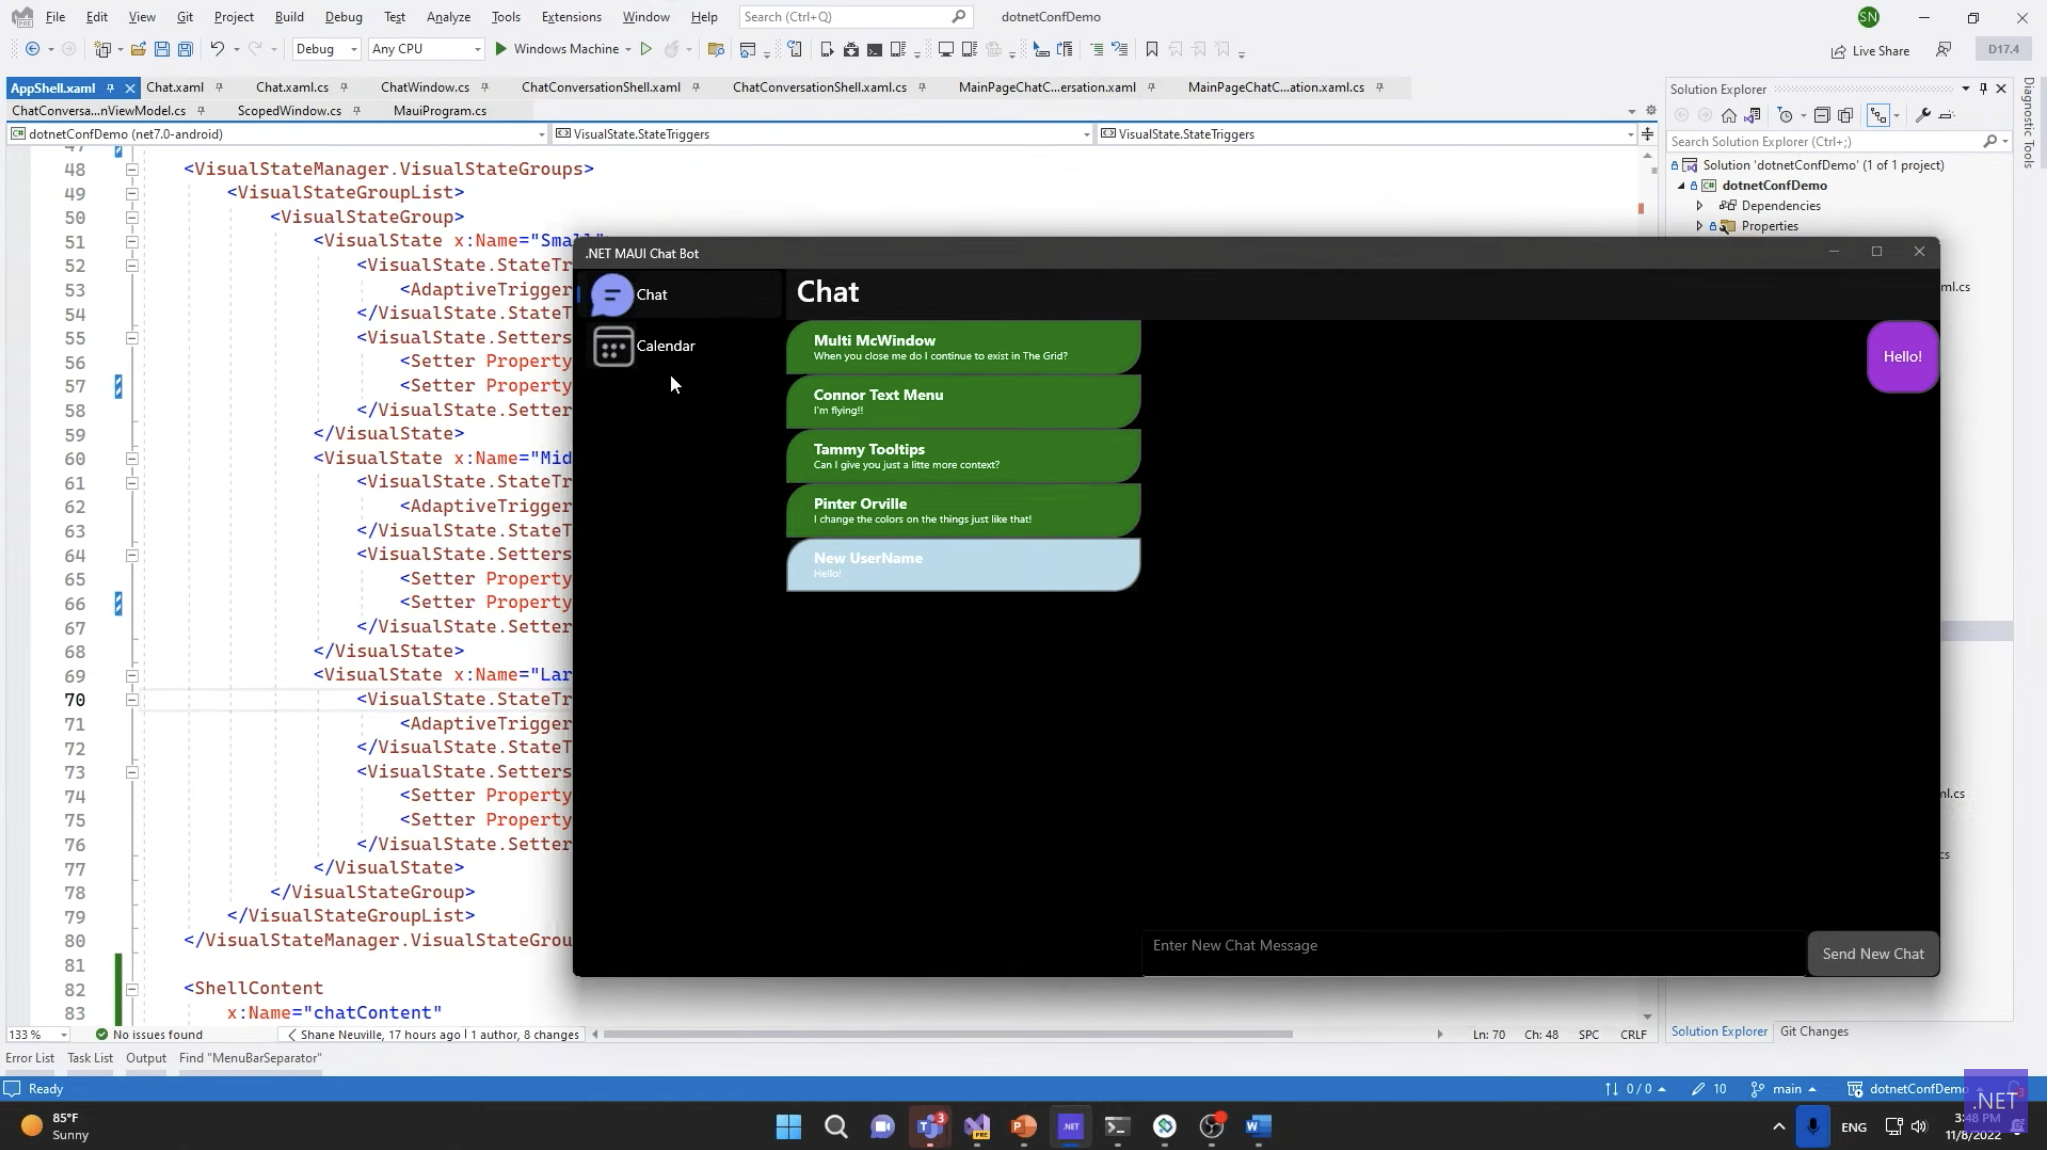Toggle pin on ChatWindow.cs tab
This screenshot has width=2048, height=1150.
point(485,88)
